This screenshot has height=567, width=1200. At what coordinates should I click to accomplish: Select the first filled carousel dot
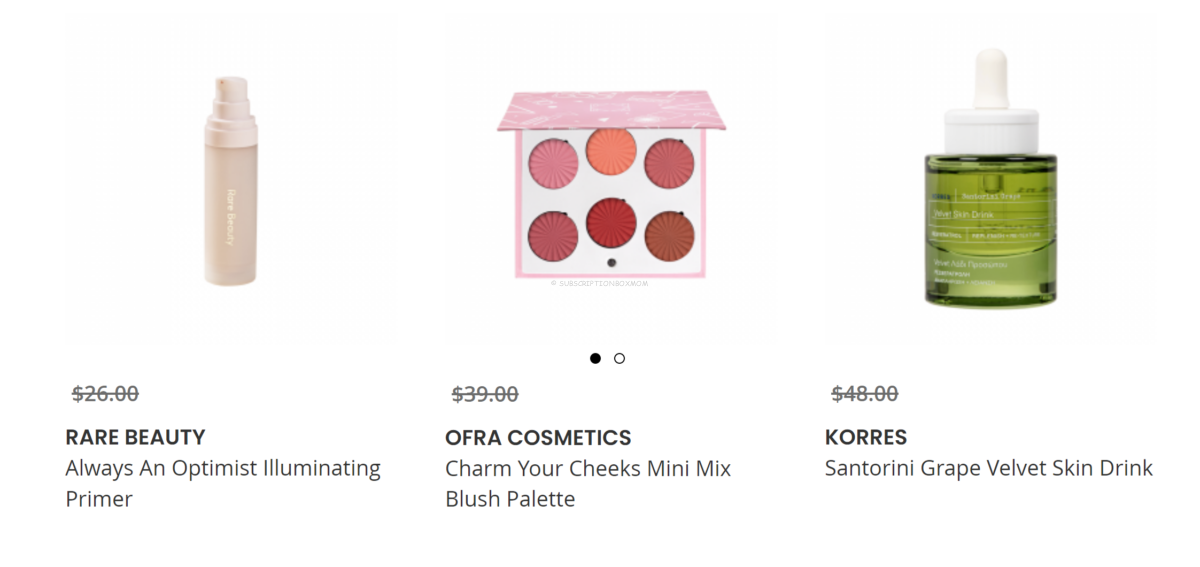(596, 358)
